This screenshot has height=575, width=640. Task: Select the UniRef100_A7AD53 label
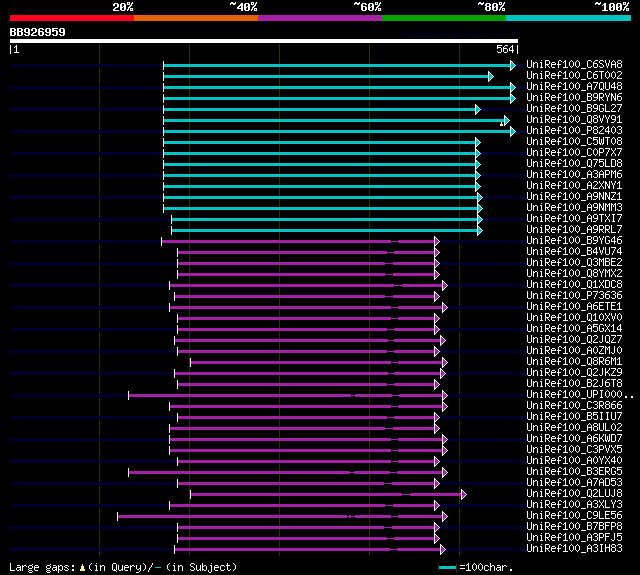(x=574, y=483)
